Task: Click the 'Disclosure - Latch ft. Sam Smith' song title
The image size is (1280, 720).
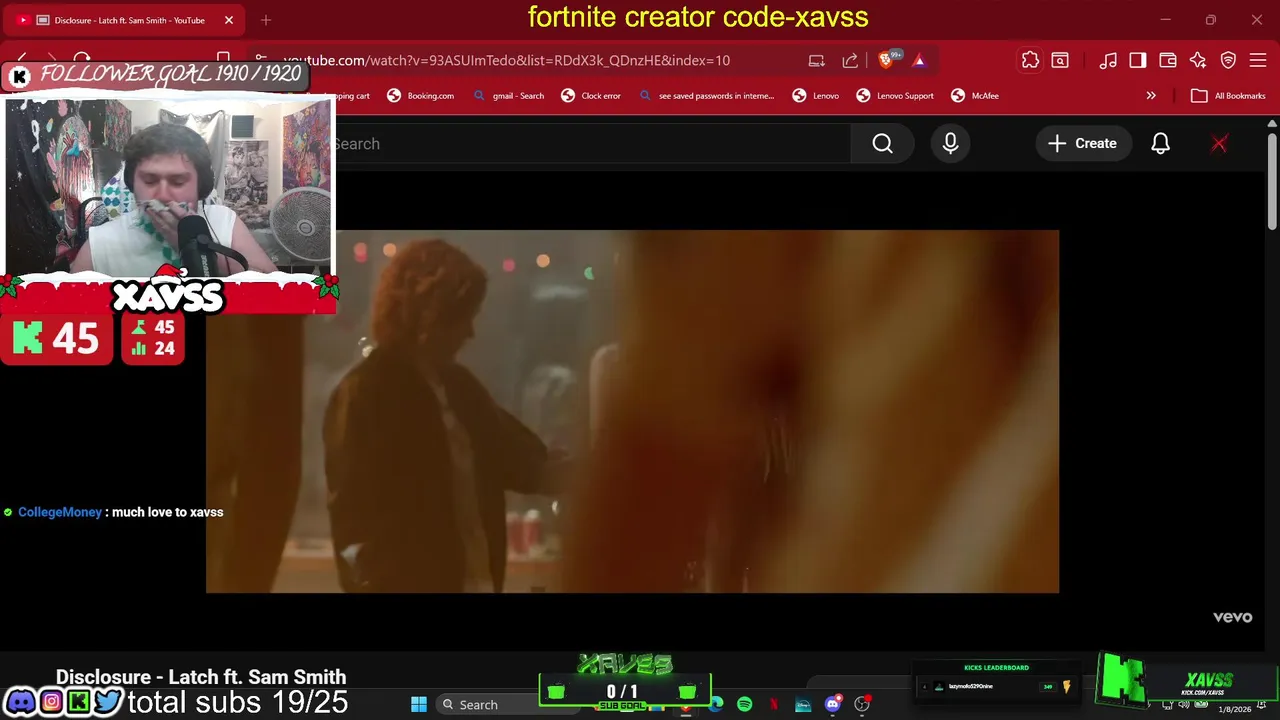Action: (201, 677)
